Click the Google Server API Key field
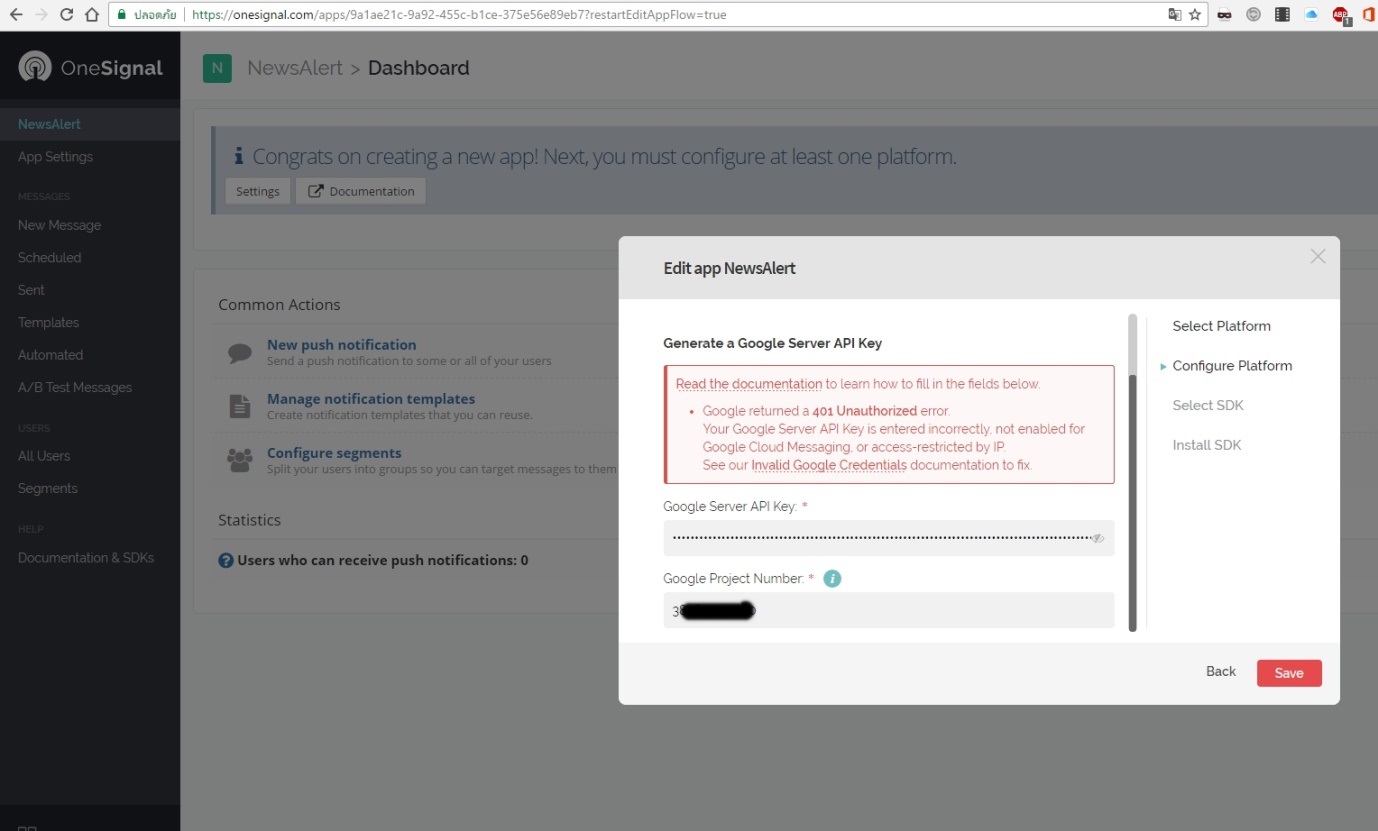The height and width of the screenshot is (831, 1378). 889,538
